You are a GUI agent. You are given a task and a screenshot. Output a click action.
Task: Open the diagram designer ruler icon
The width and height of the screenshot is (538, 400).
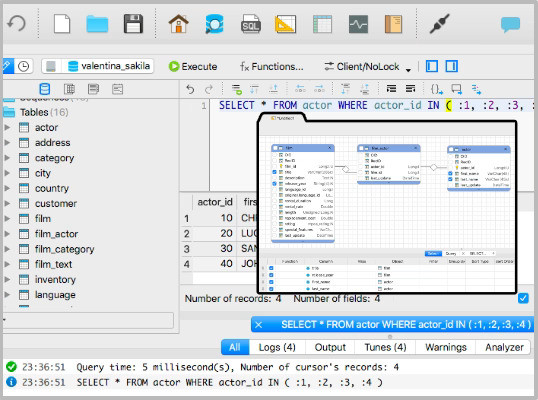coord(285,24)
